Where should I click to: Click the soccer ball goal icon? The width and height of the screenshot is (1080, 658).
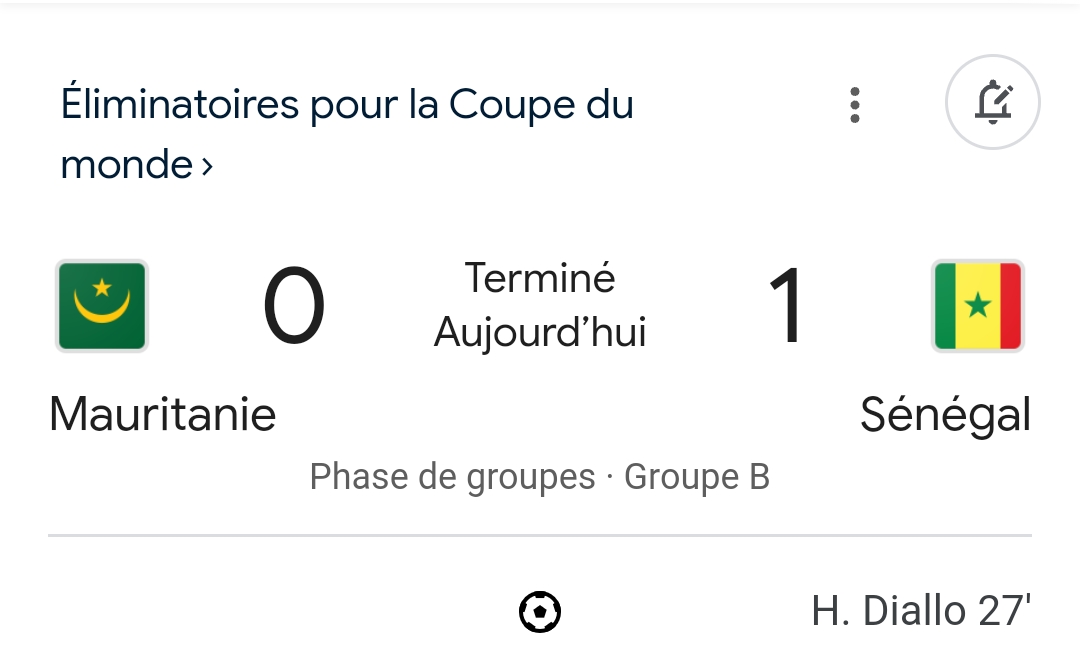tap(540, 611)
